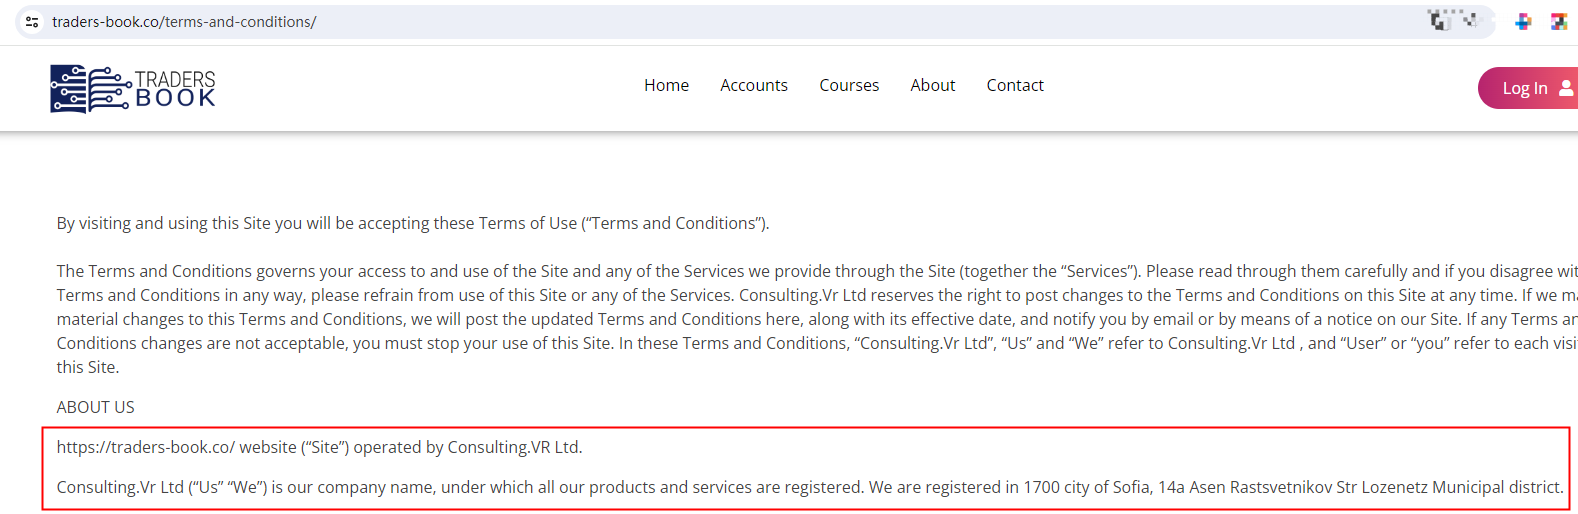Click the ABOUT US heading
Image resolution: width=1578 pixels, height=514 pixels.
(x=95, y=408)
